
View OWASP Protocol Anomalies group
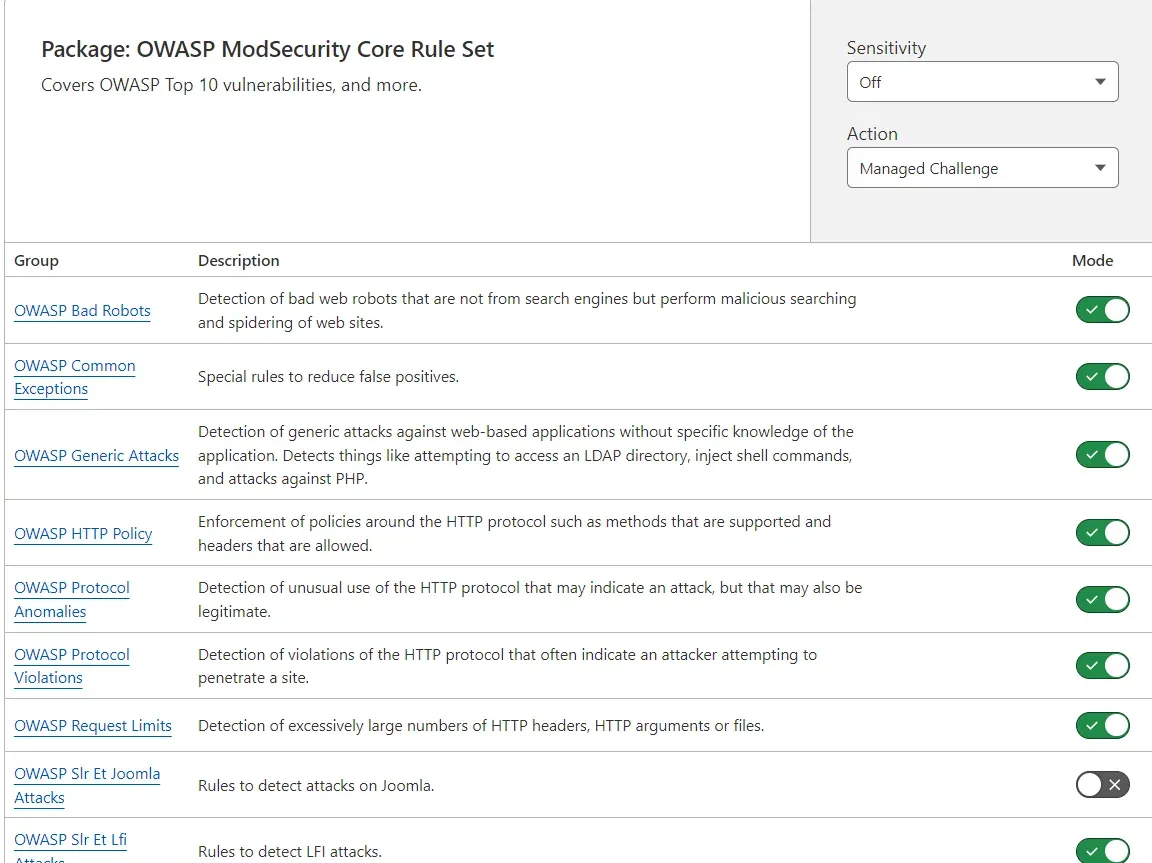(71, 599)
